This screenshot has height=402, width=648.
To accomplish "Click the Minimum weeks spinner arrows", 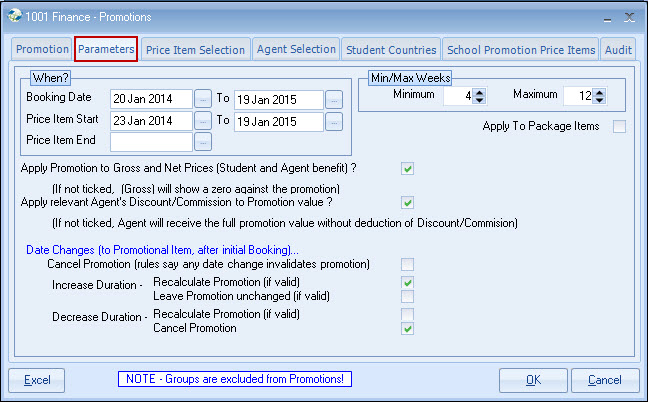I will tap(478, 97).
